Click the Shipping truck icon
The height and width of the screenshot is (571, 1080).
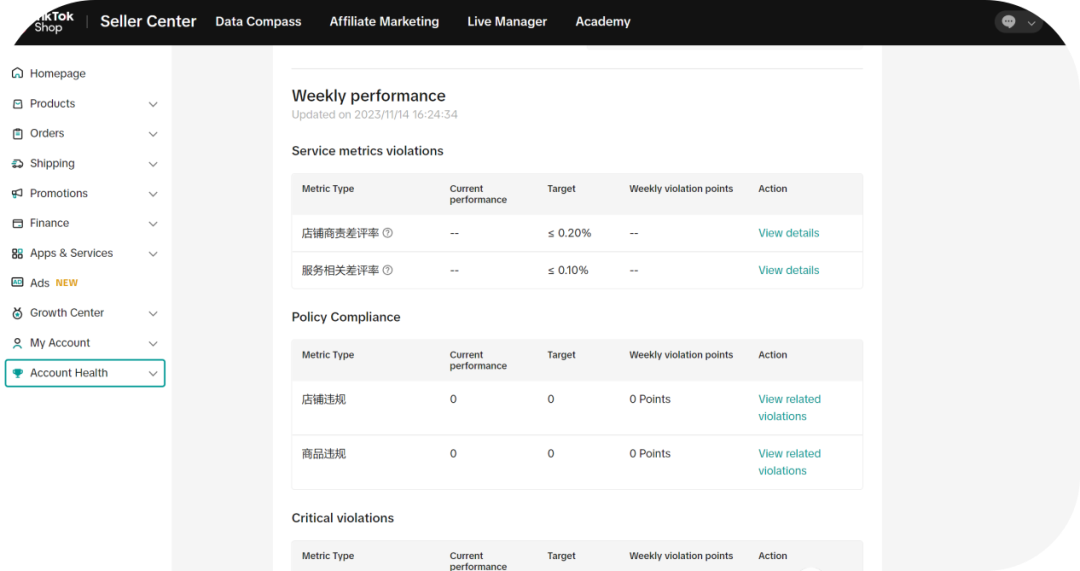click(x=17, y=164)
